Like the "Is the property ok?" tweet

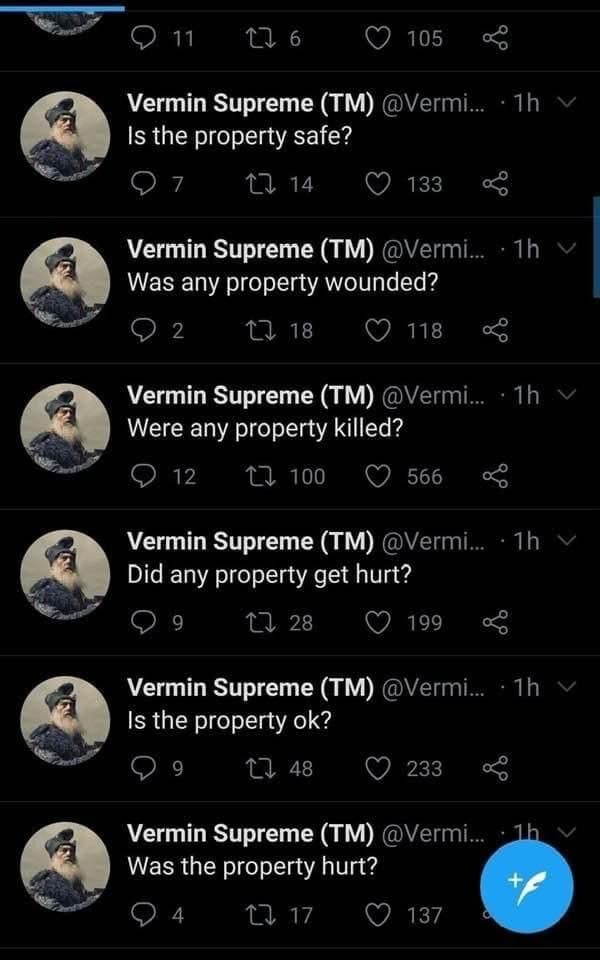click(380, 768)
